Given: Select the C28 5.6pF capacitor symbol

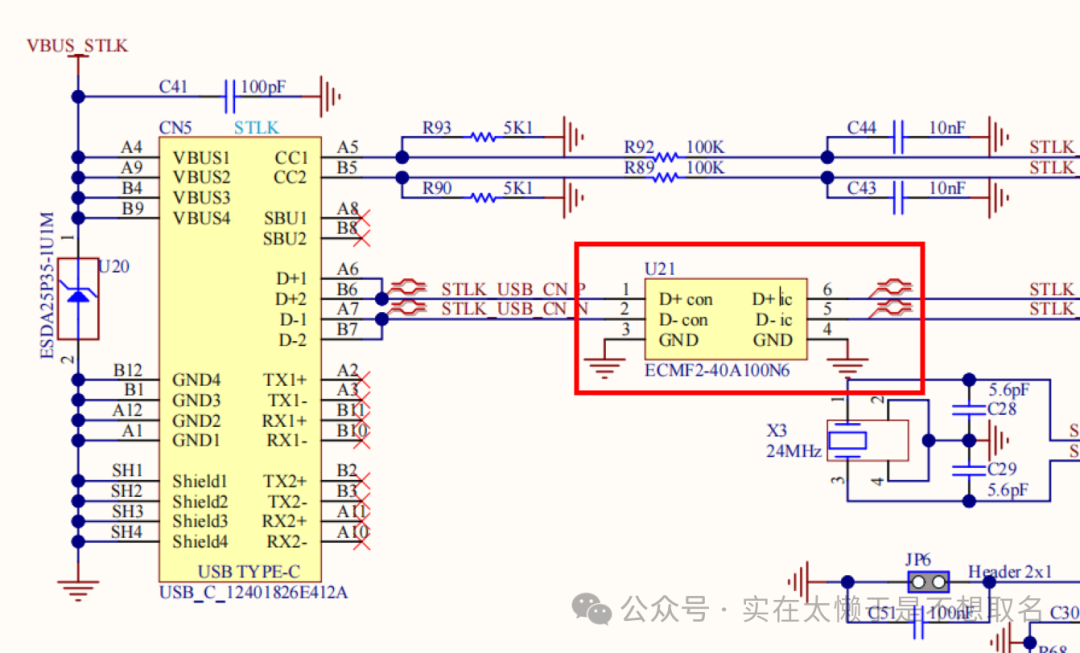Looking at the screenshot, I should click(967, 409).
